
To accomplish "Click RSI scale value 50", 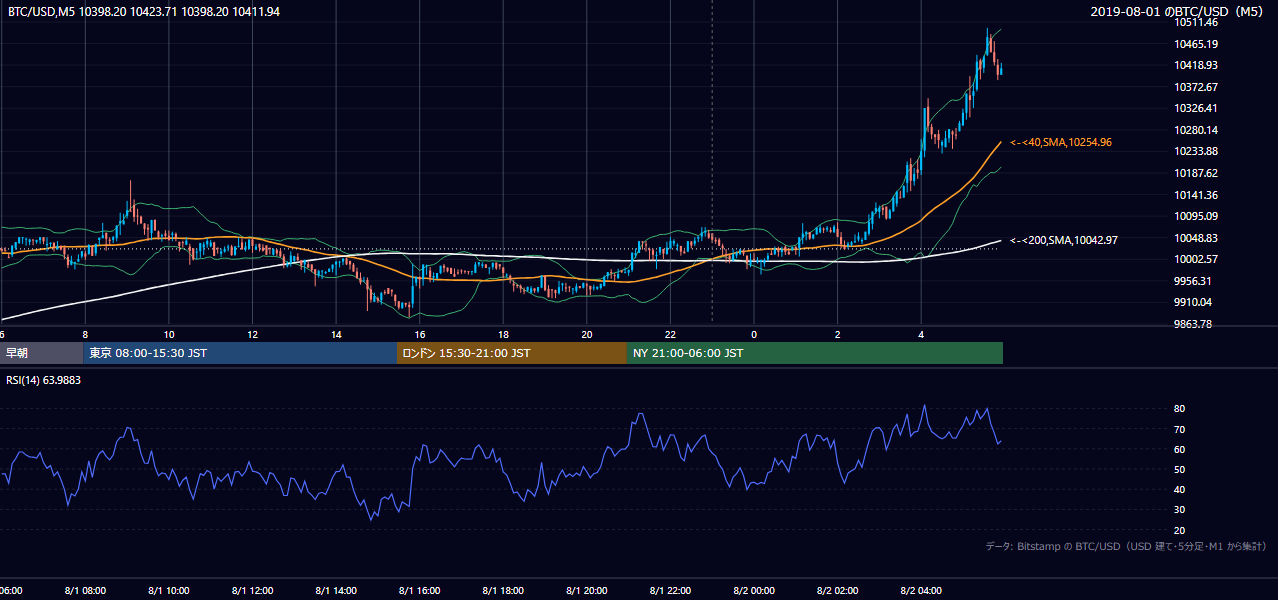I will [1180, 469].
